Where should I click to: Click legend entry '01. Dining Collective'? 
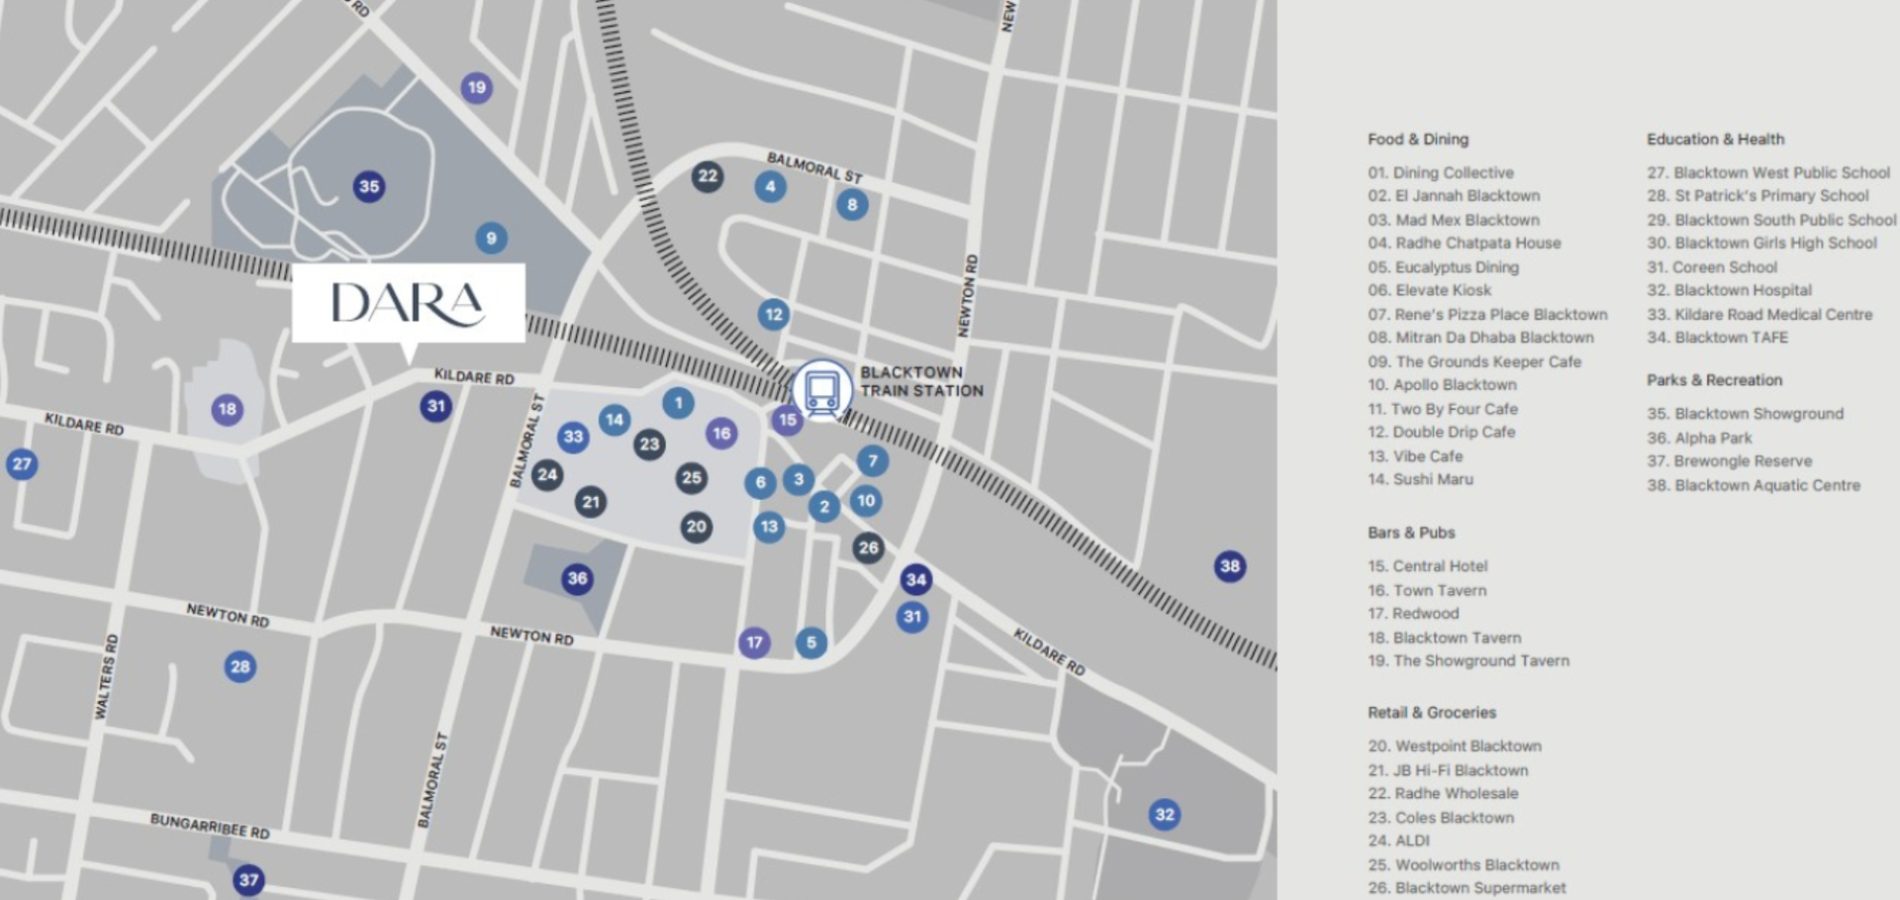pyautogui.click(x=1441, y=173)
